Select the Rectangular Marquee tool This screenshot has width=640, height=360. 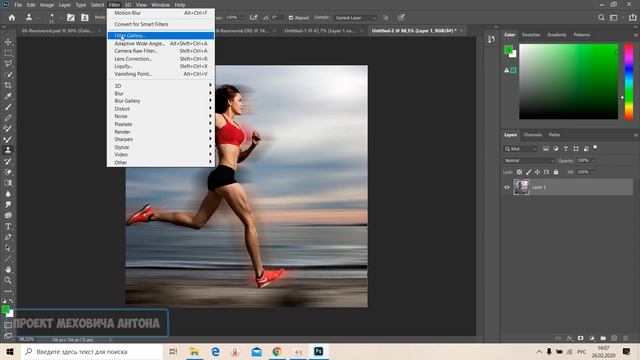click(8, 53)
